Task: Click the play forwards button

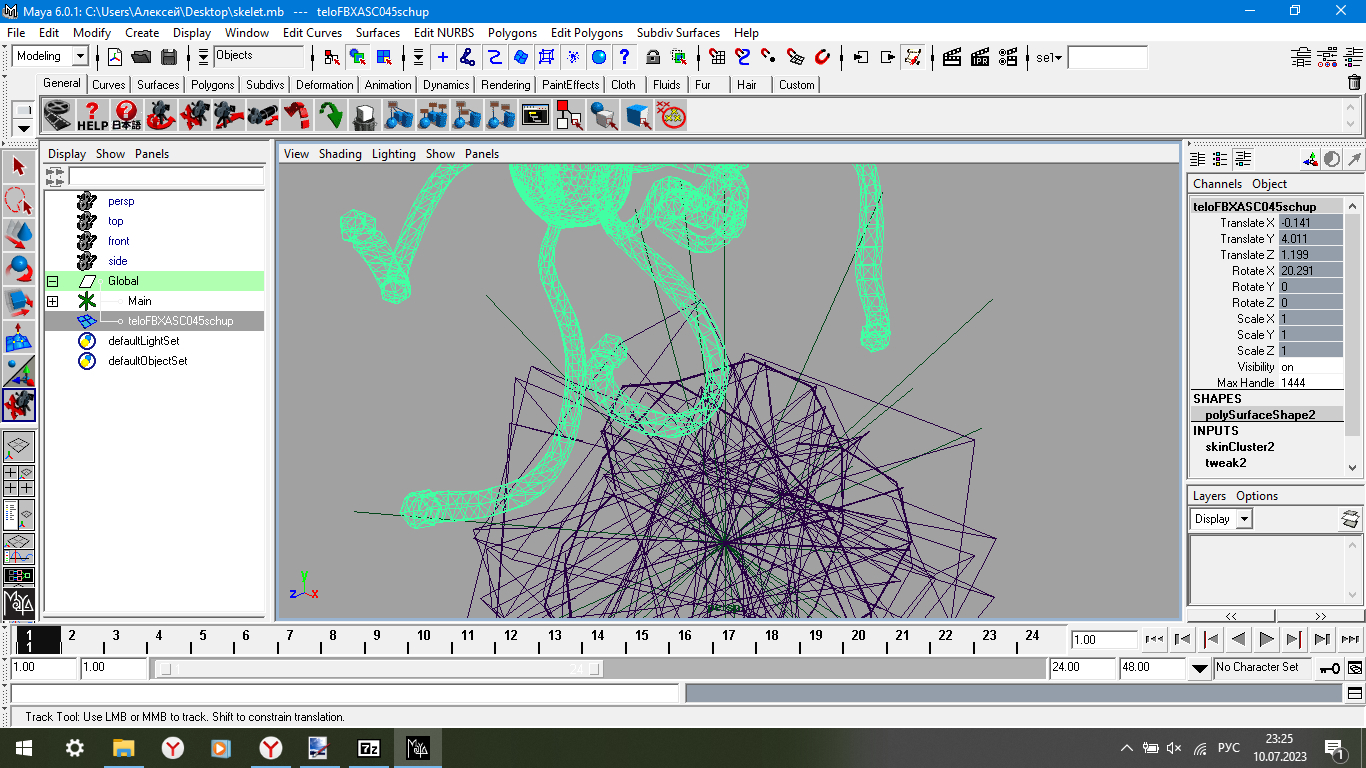Action: (1266, 639)
